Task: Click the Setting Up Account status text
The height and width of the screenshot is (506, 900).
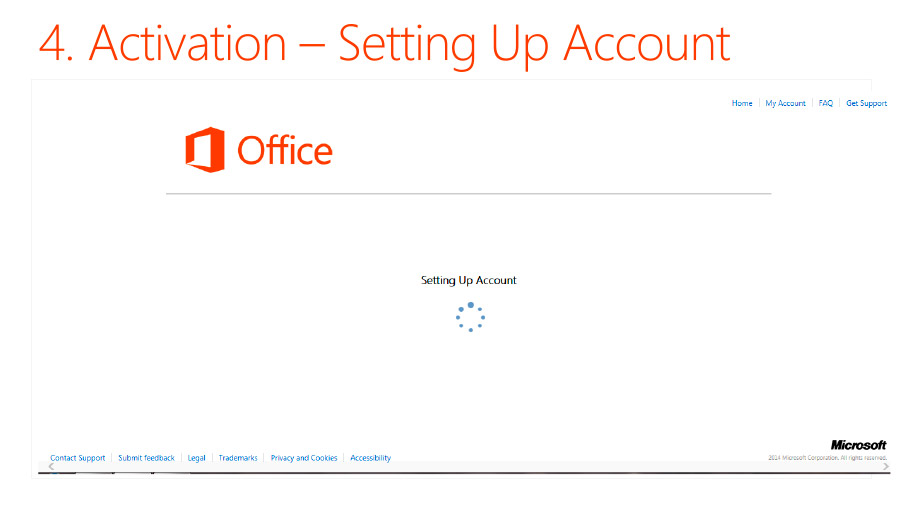Action: click(468, 280)
